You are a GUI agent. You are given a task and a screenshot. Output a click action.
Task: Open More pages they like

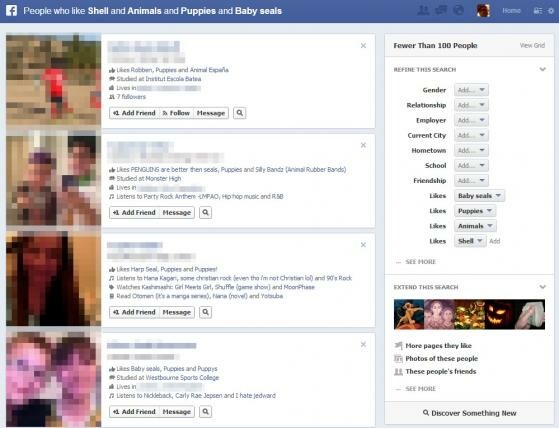pyautogui.click(x=438, y=346)
